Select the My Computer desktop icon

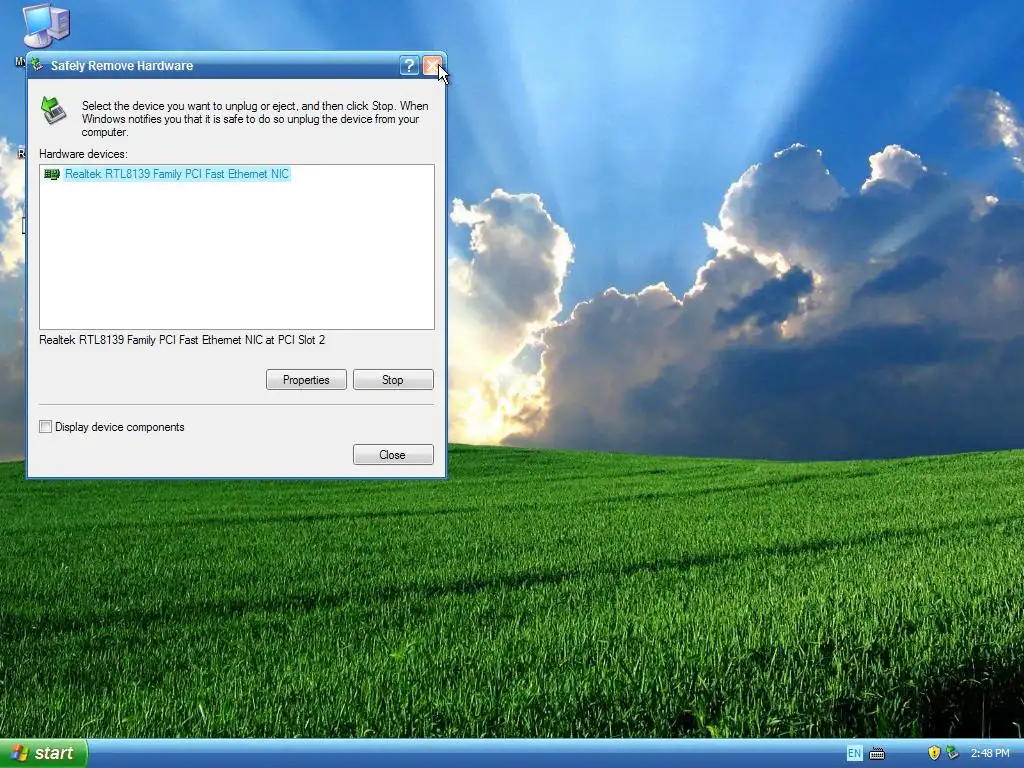point(46,26)
